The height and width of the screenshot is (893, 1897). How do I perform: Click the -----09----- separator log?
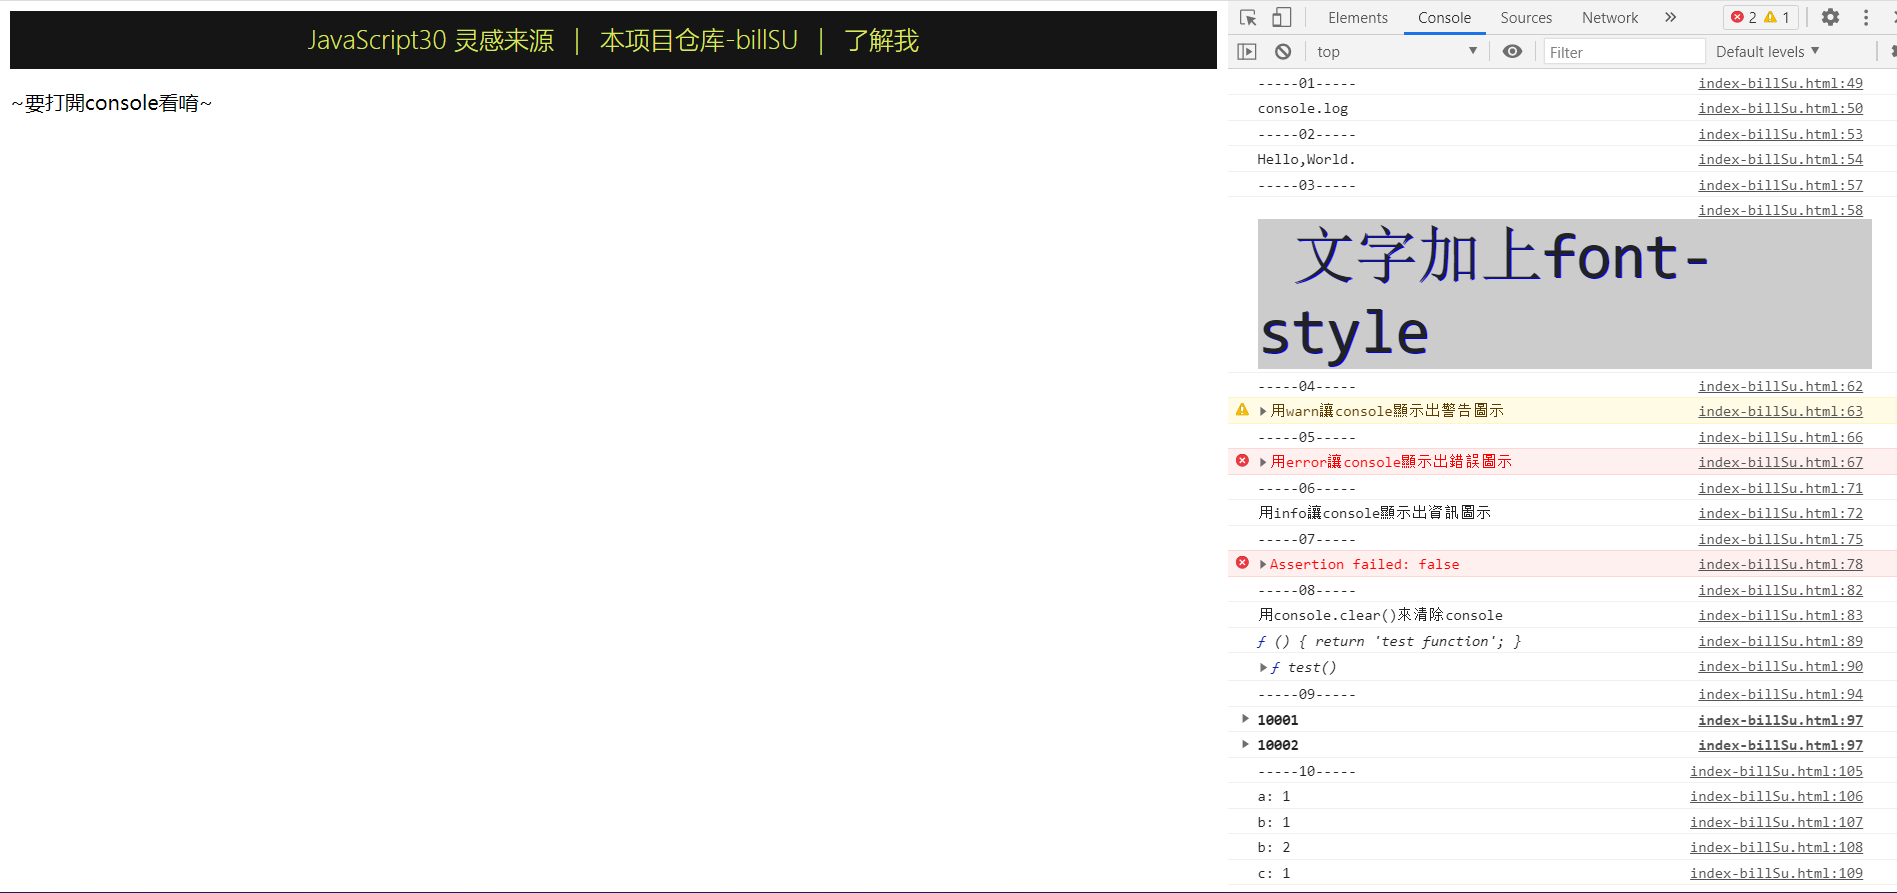point(1307,694)
